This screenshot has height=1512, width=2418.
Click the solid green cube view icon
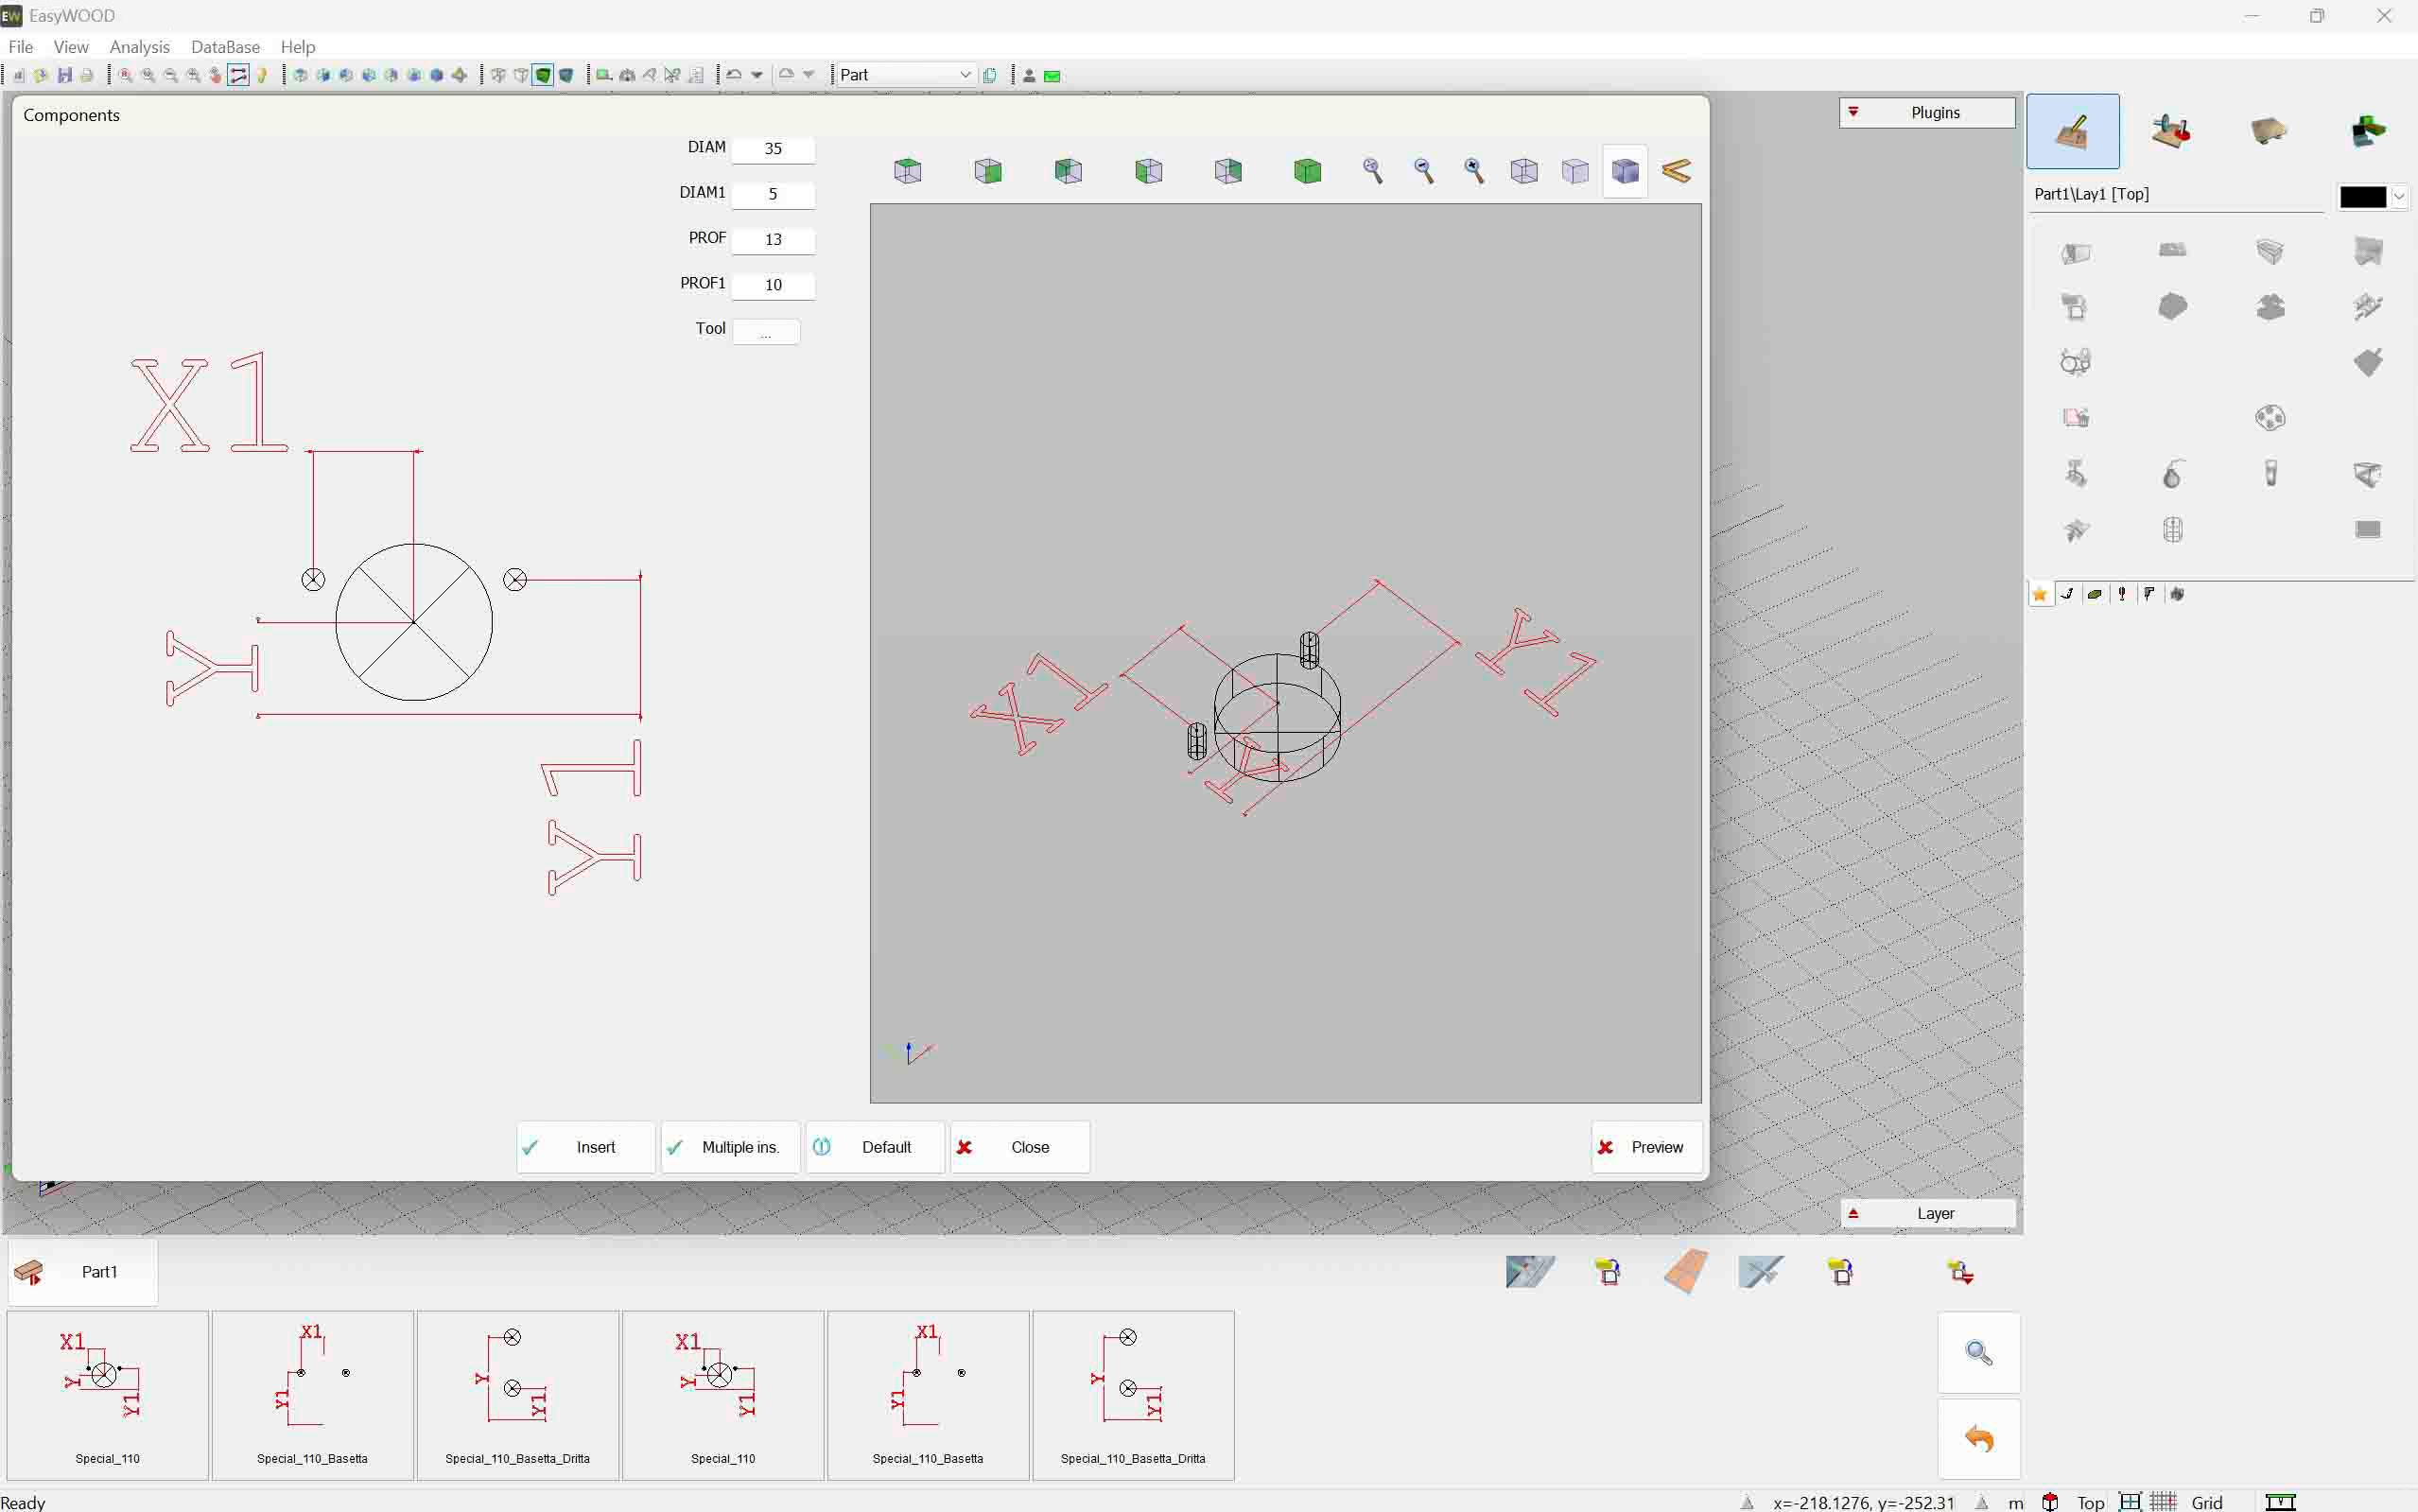[1307, 171]
